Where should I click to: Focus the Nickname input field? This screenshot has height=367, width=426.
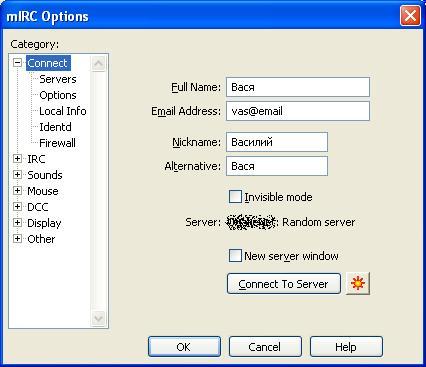(277, 142)
